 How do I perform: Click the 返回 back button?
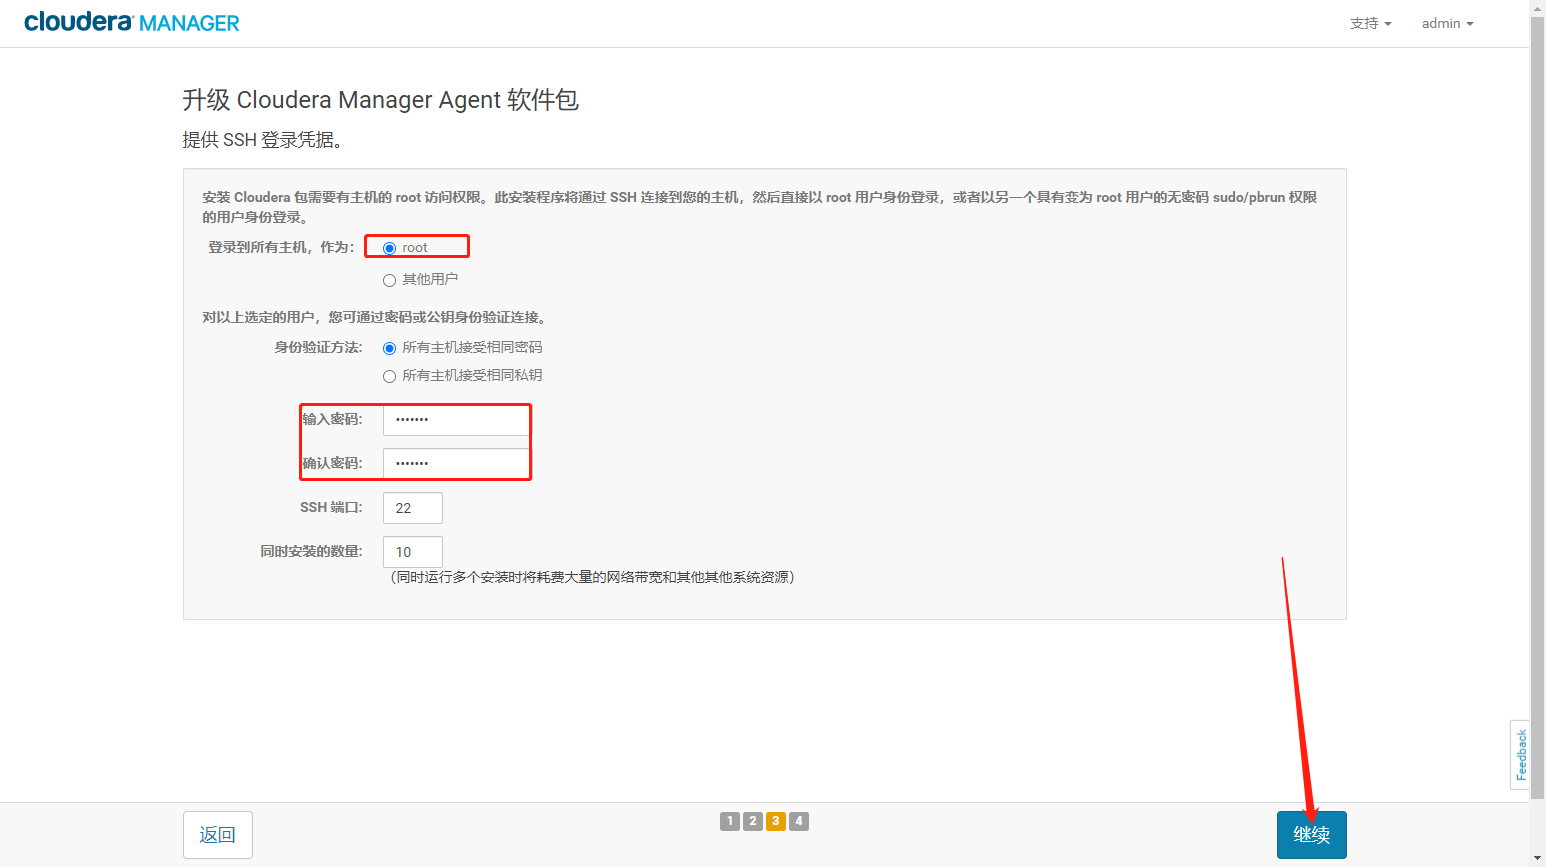point(218,835)
